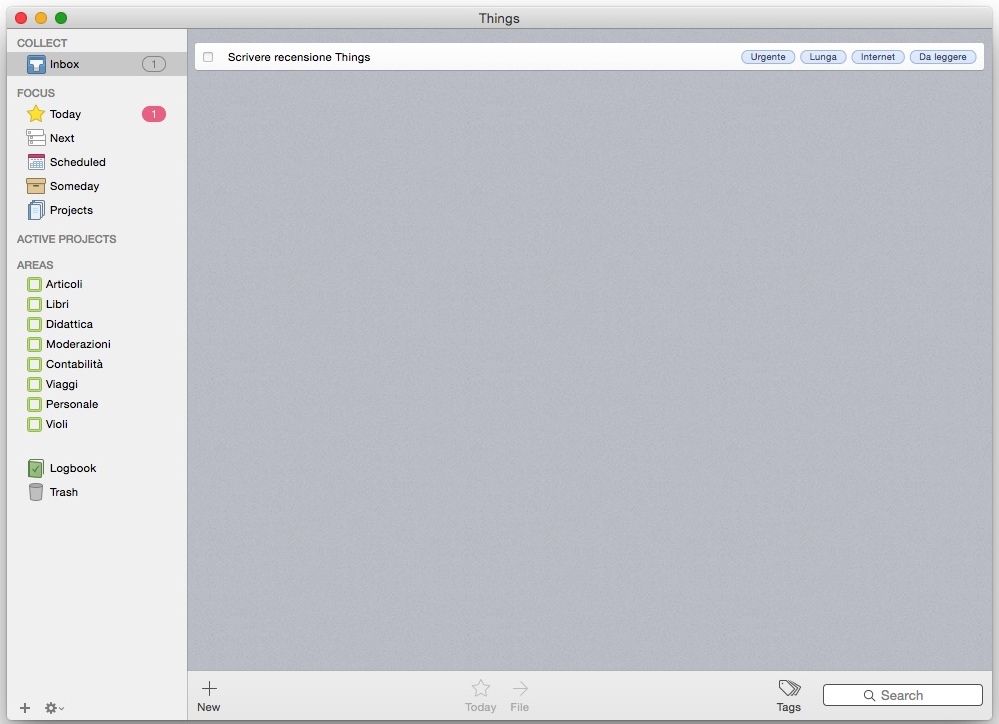999x724 pixels.
Task: Select the Violi area name
Action: [x=57, y=424]
